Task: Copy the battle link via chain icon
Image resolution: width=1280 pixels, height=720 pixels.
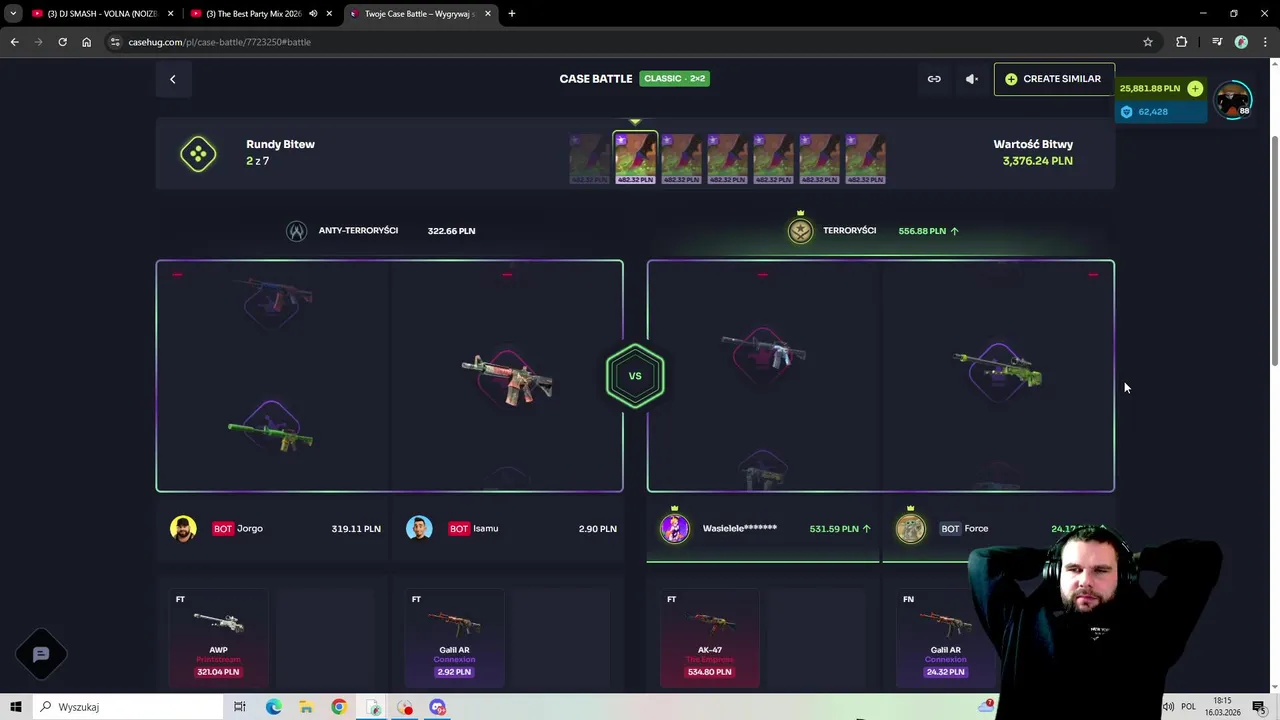Action: [934, 79]
